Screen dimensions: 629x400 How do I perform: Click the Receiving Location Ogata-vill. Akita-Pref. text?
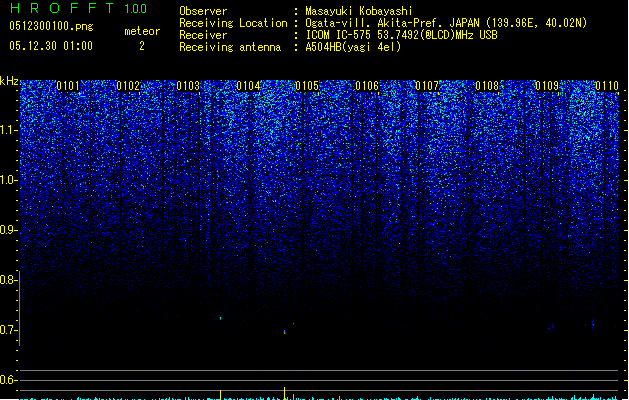[446, 23]
